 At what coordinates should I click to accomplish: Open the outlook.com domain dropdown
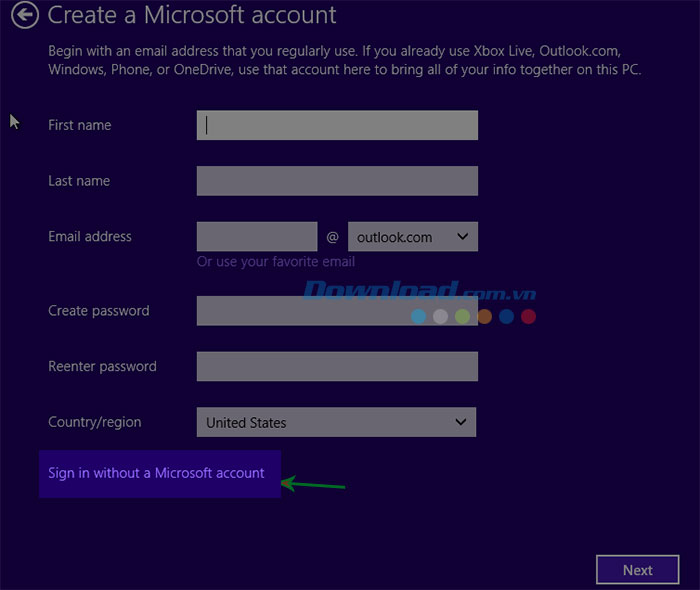(412, 237)
